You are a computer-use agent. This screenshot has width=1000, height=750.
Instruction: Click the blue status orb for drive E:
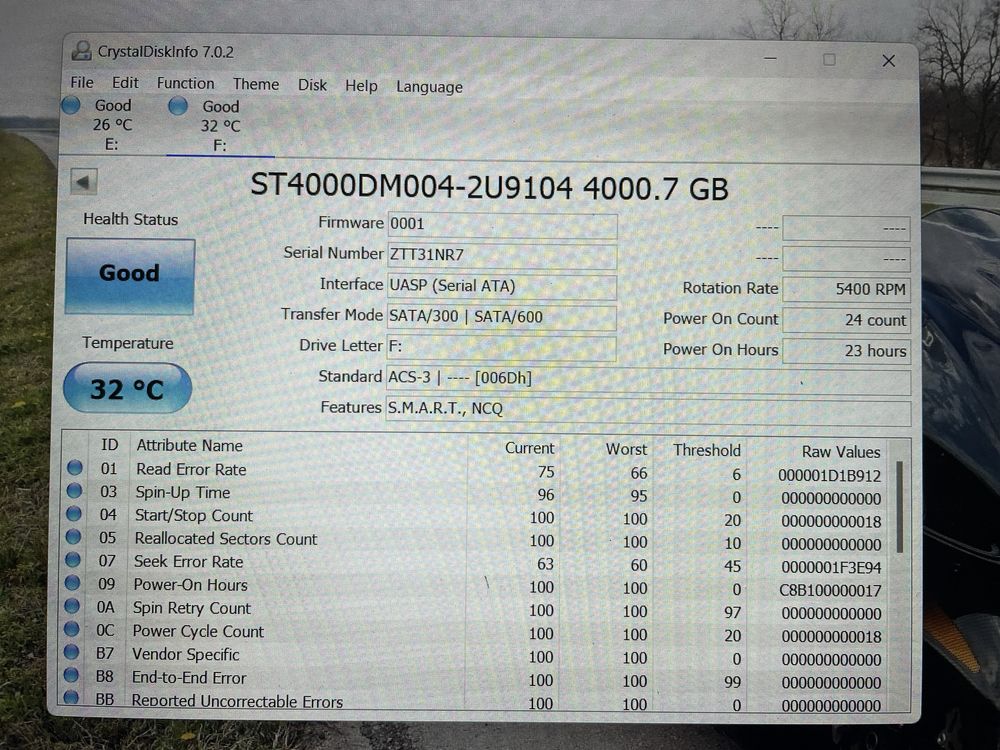(x=71, y=105)
